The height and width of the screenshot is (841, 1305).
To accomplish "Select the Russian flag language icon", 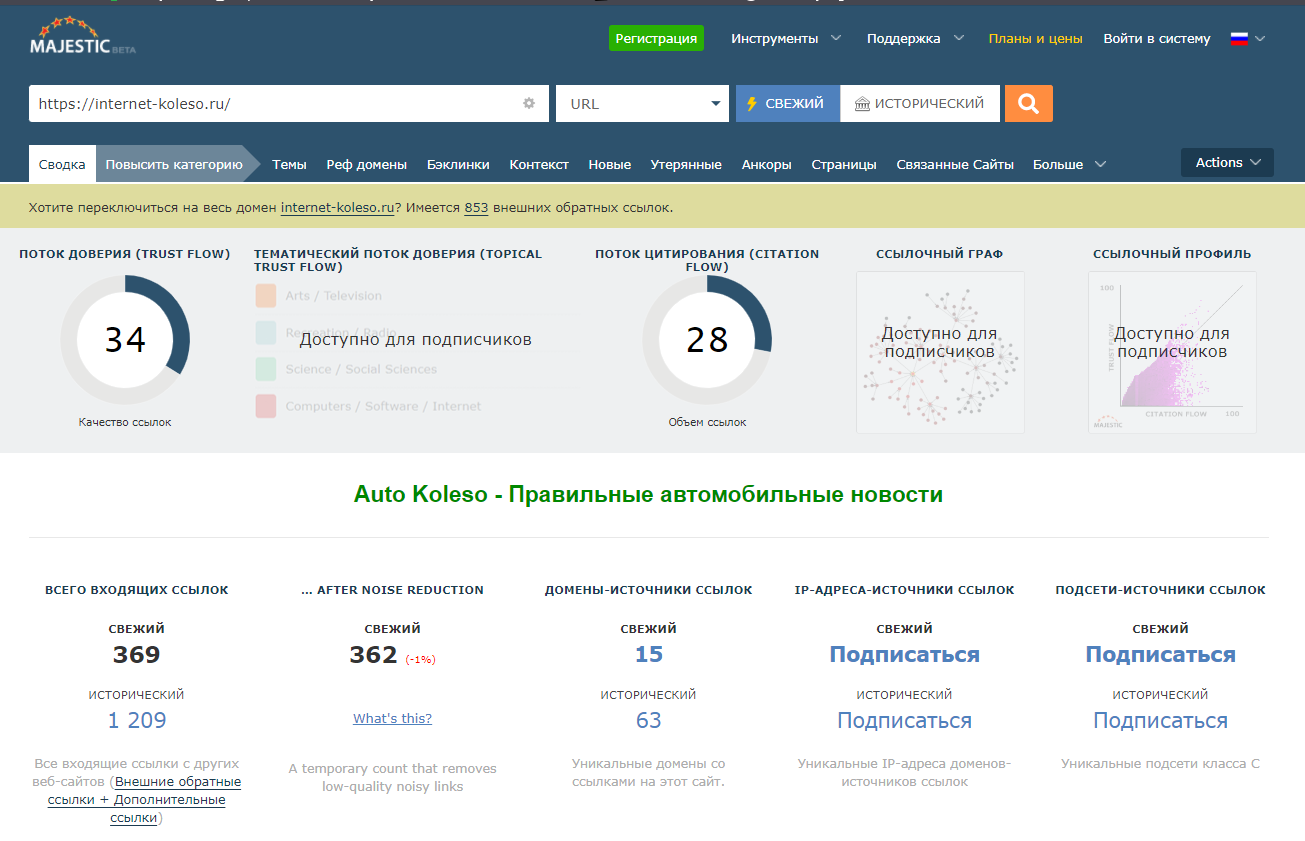I will pyautogui.click(x=1240, y=39).
